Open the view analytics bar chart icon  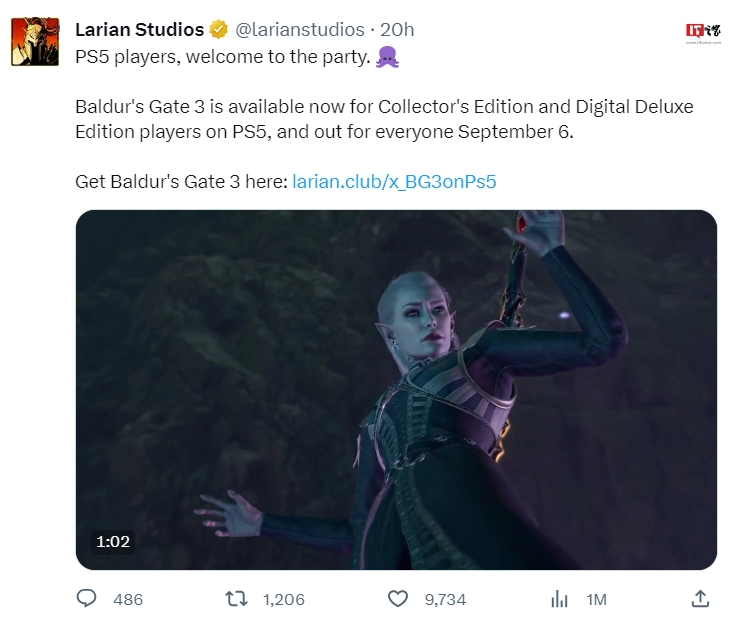[x=559, y=599]
